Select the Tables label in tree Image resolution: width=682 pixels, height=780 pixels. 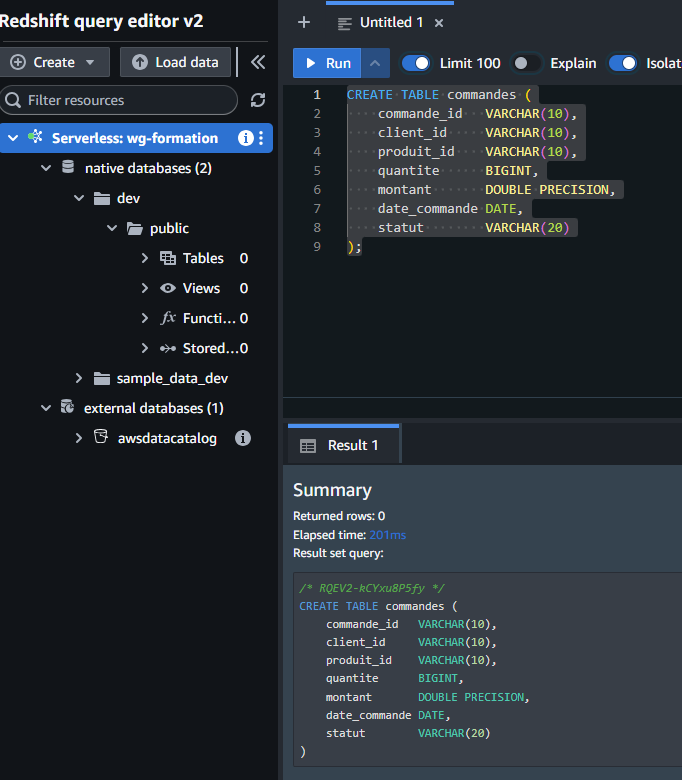(x=203, y=258)
